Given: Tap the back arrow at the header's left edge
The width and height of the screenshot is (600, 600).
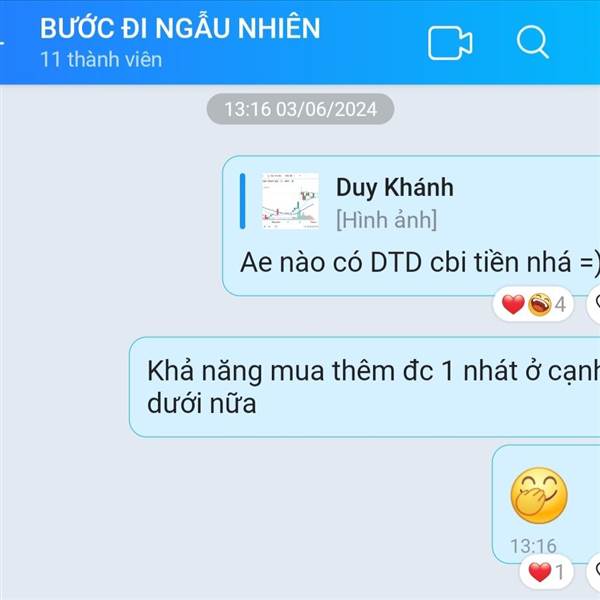Looking at the screenshot, I should pyautogui.click(x=2, y=43).
